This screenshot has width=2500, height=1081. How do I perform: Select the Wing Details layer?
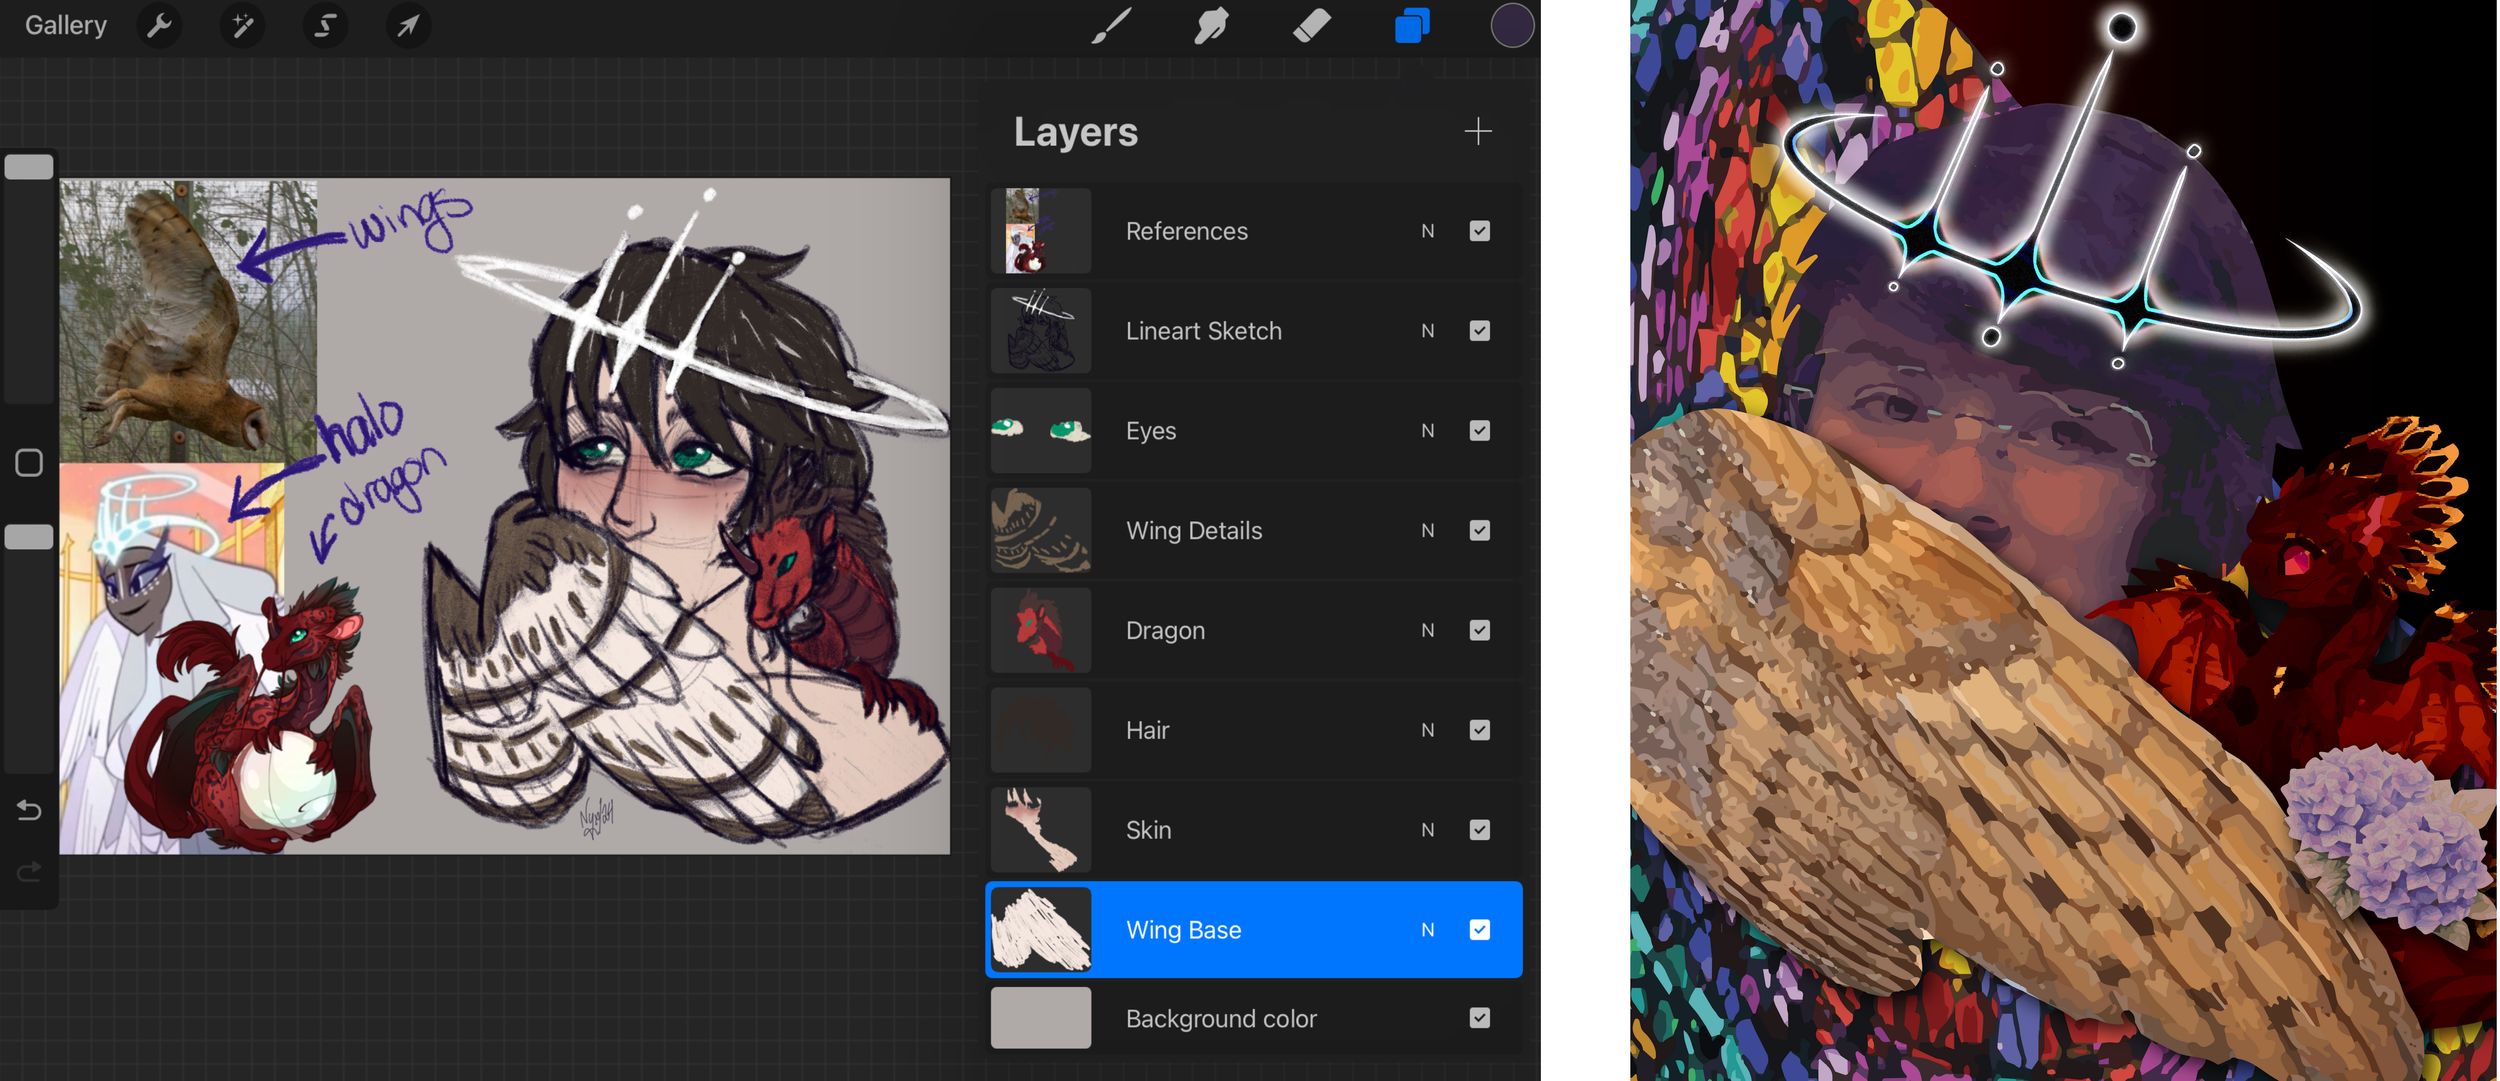(1193, 531)
